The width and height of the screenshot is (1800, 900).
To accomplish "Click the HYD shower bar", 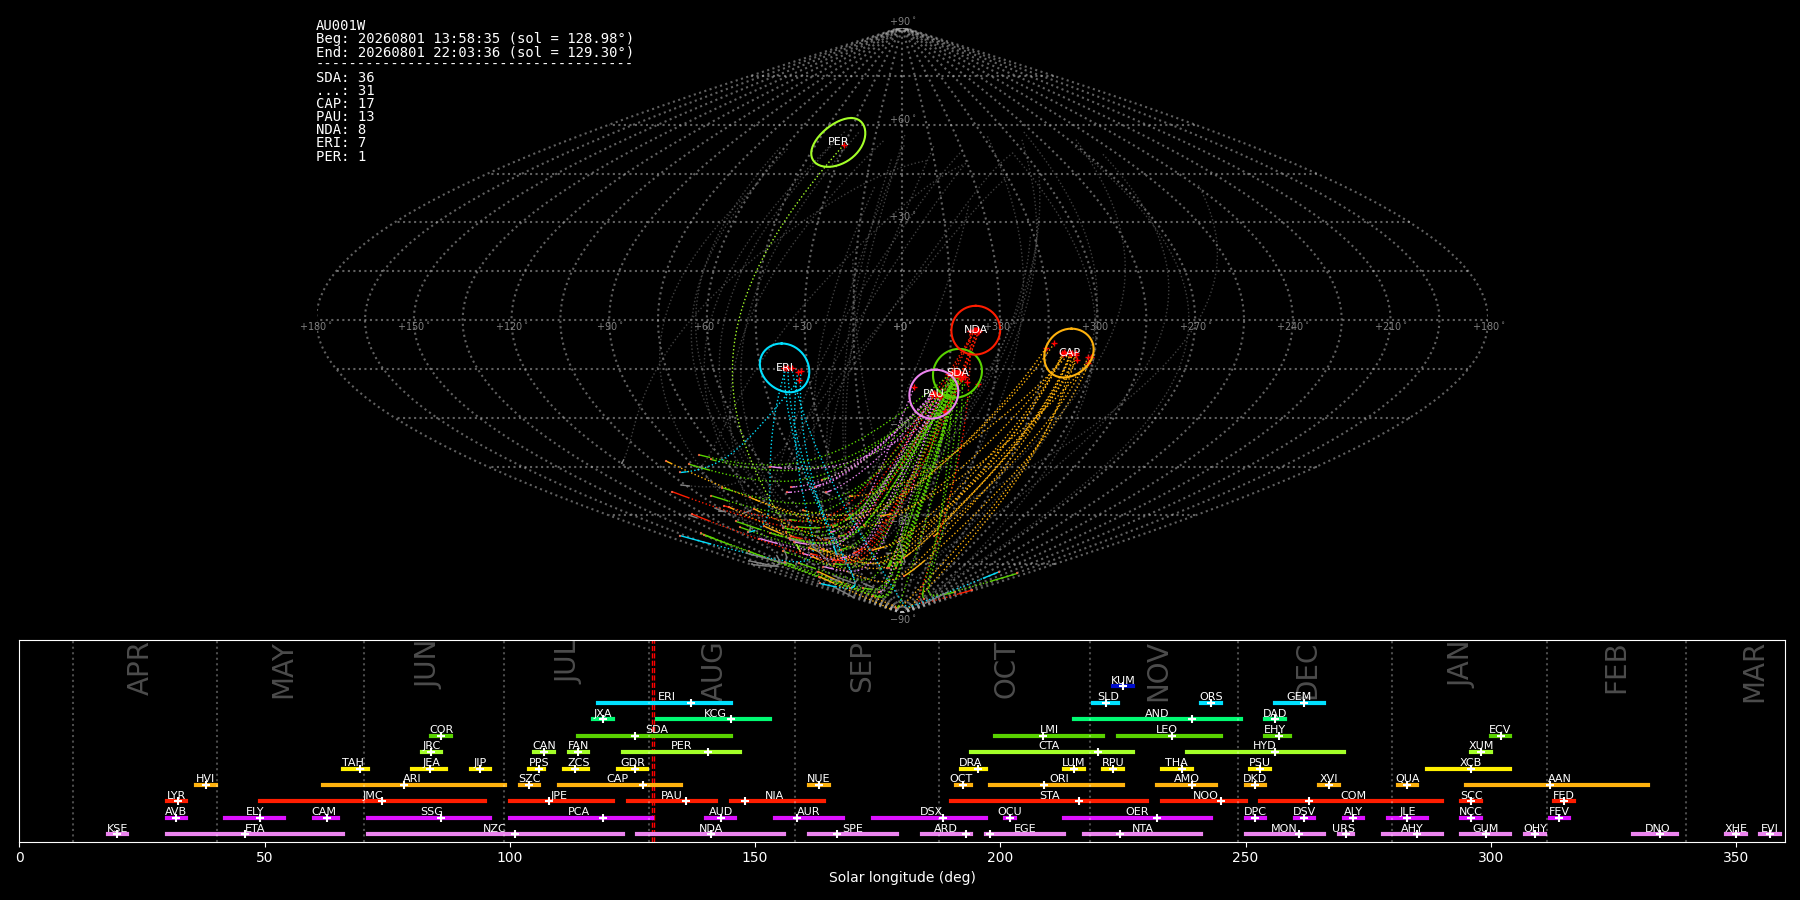I will (x=1265, y=752).
